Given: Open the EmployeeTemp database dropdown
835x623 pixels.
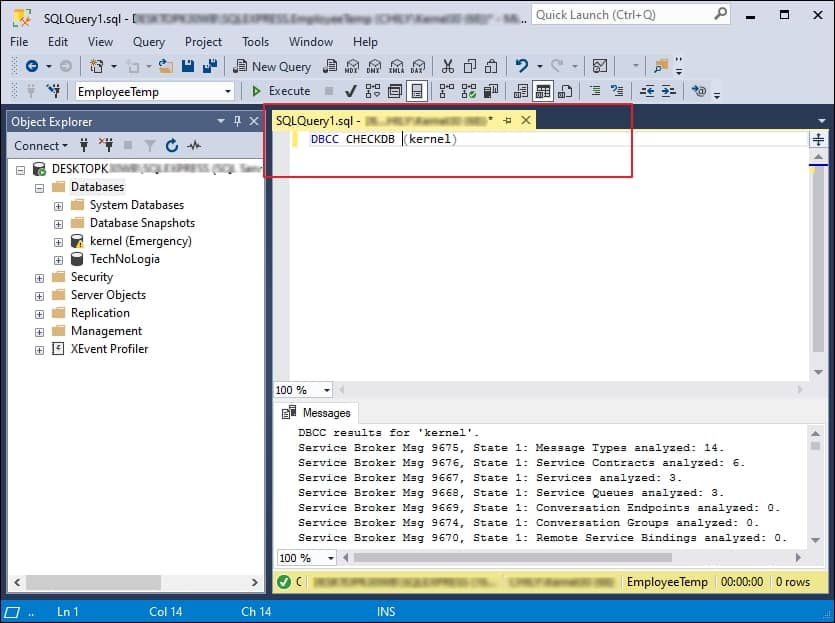Looking at the screenshot, I should point(228,92).
